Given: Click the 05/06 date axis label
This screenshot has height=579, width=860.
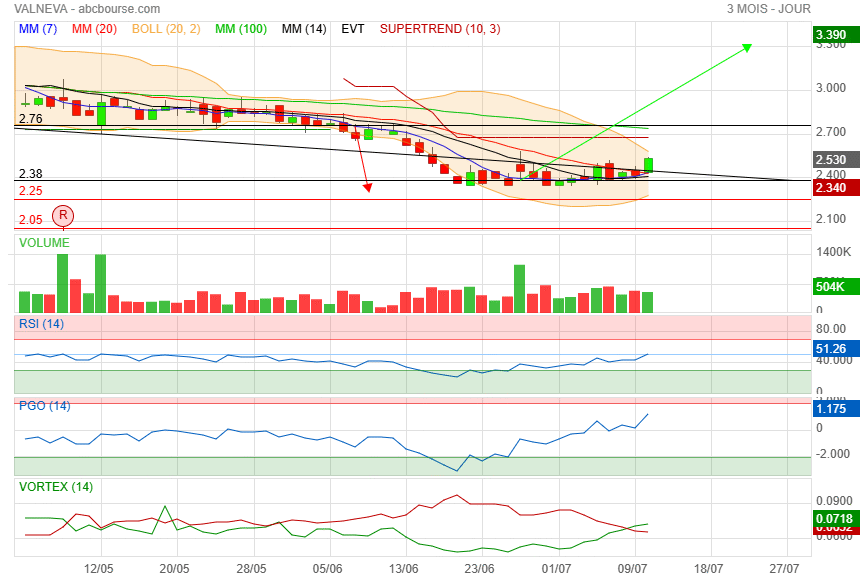Looking at the screenshot, I should pos(327,569).
